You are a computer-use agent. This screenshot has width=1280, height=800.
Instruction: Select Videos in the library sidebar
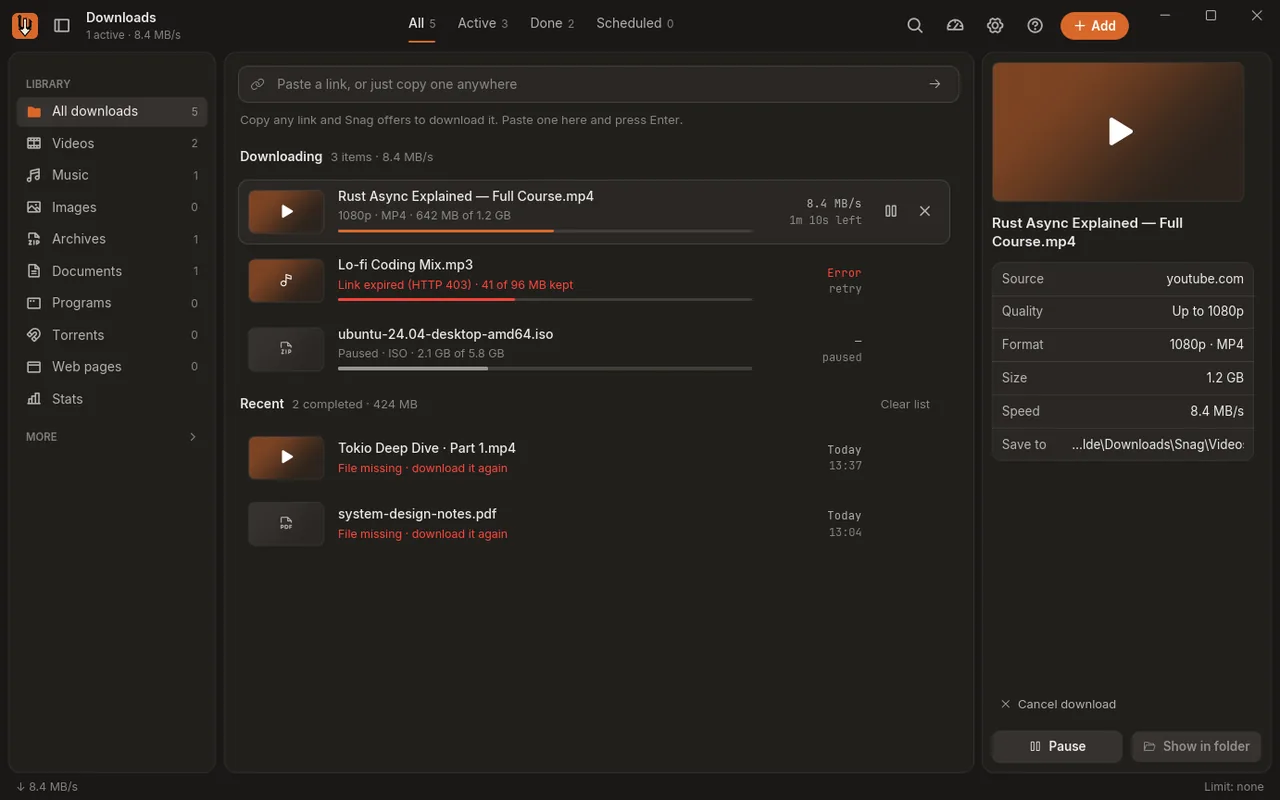click(x=112, y=143)
